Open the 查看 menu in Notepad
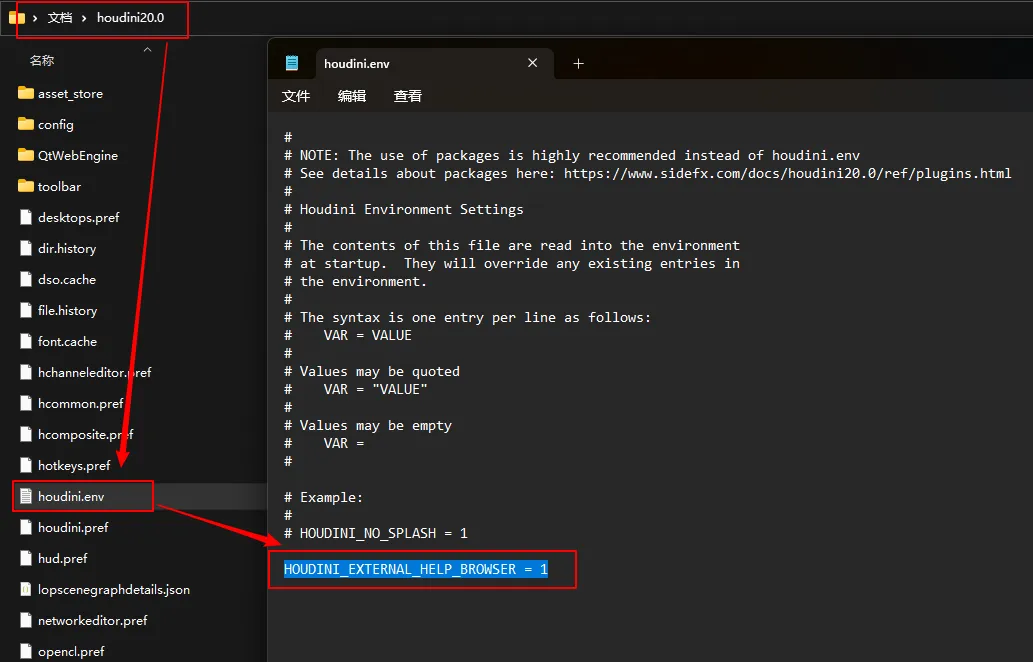The image size is (1033, 662). coord(408,96)
